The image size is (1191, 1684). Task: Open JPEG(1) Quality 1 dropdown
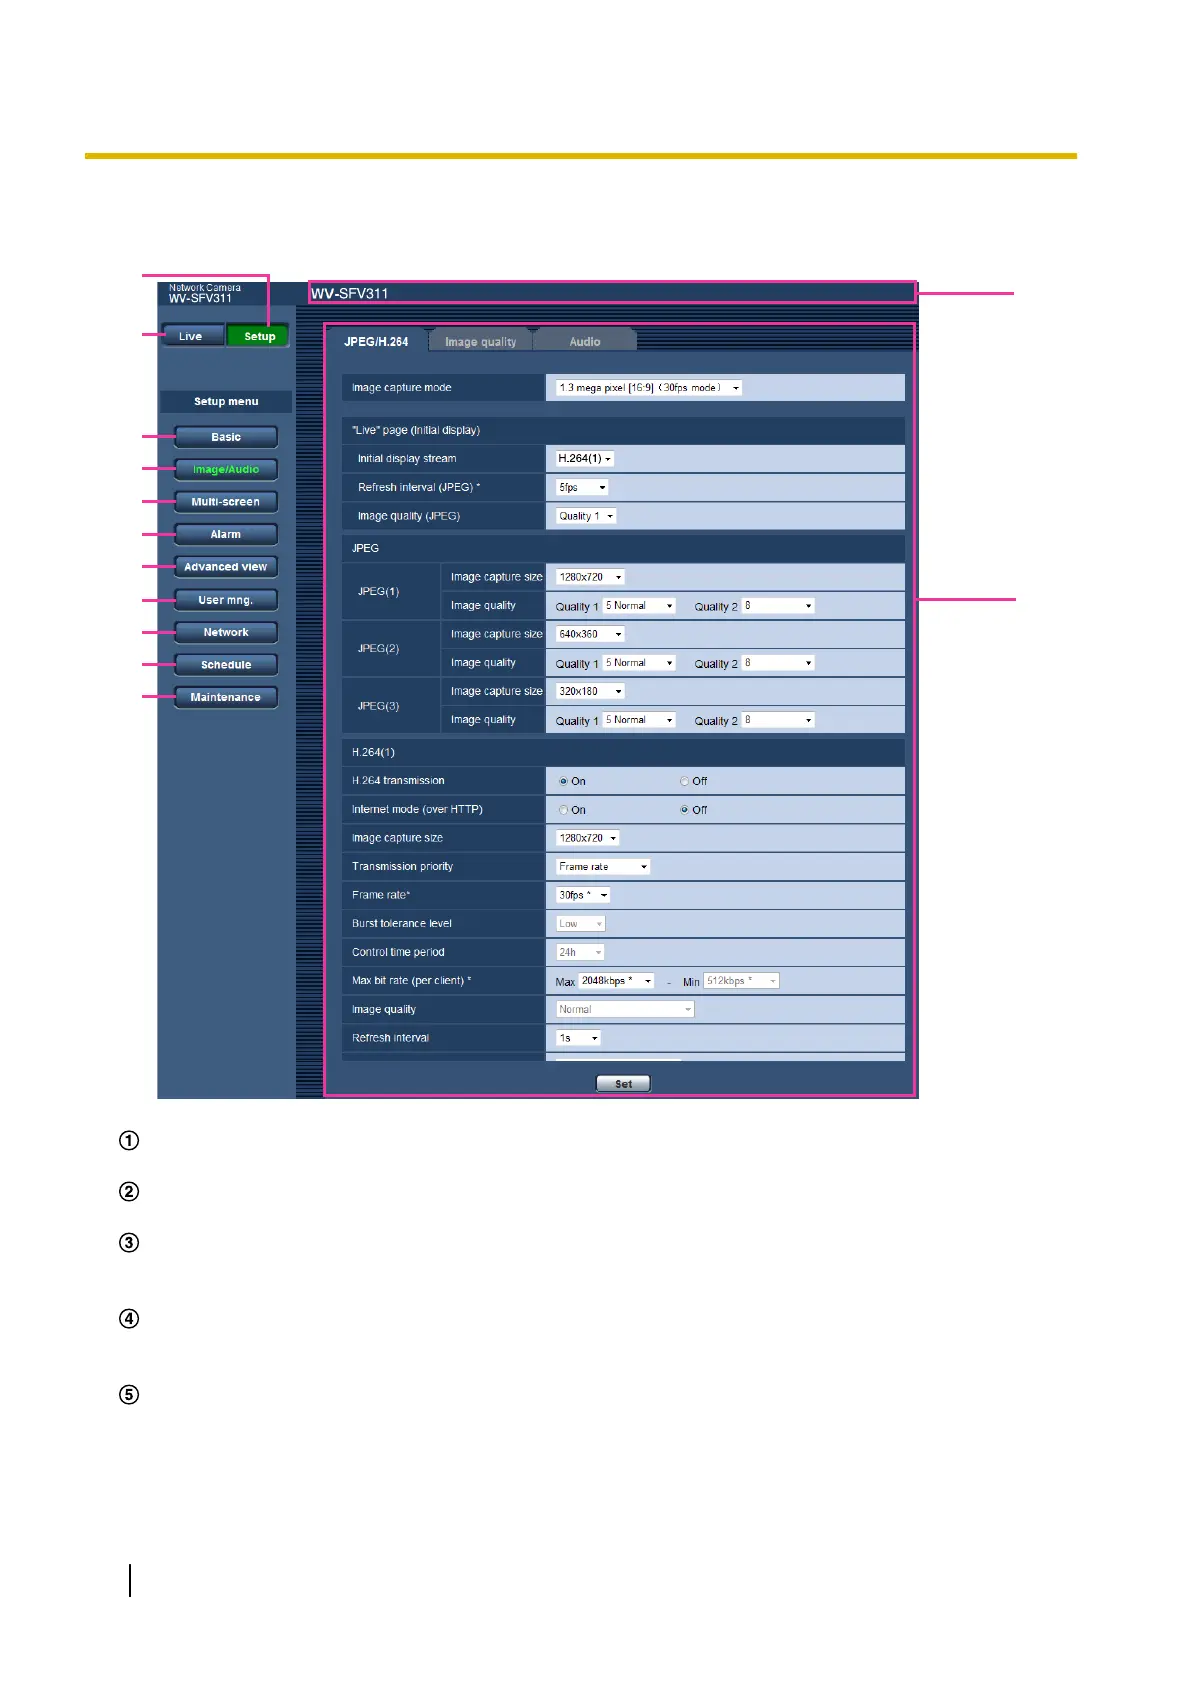click(639, 606)
